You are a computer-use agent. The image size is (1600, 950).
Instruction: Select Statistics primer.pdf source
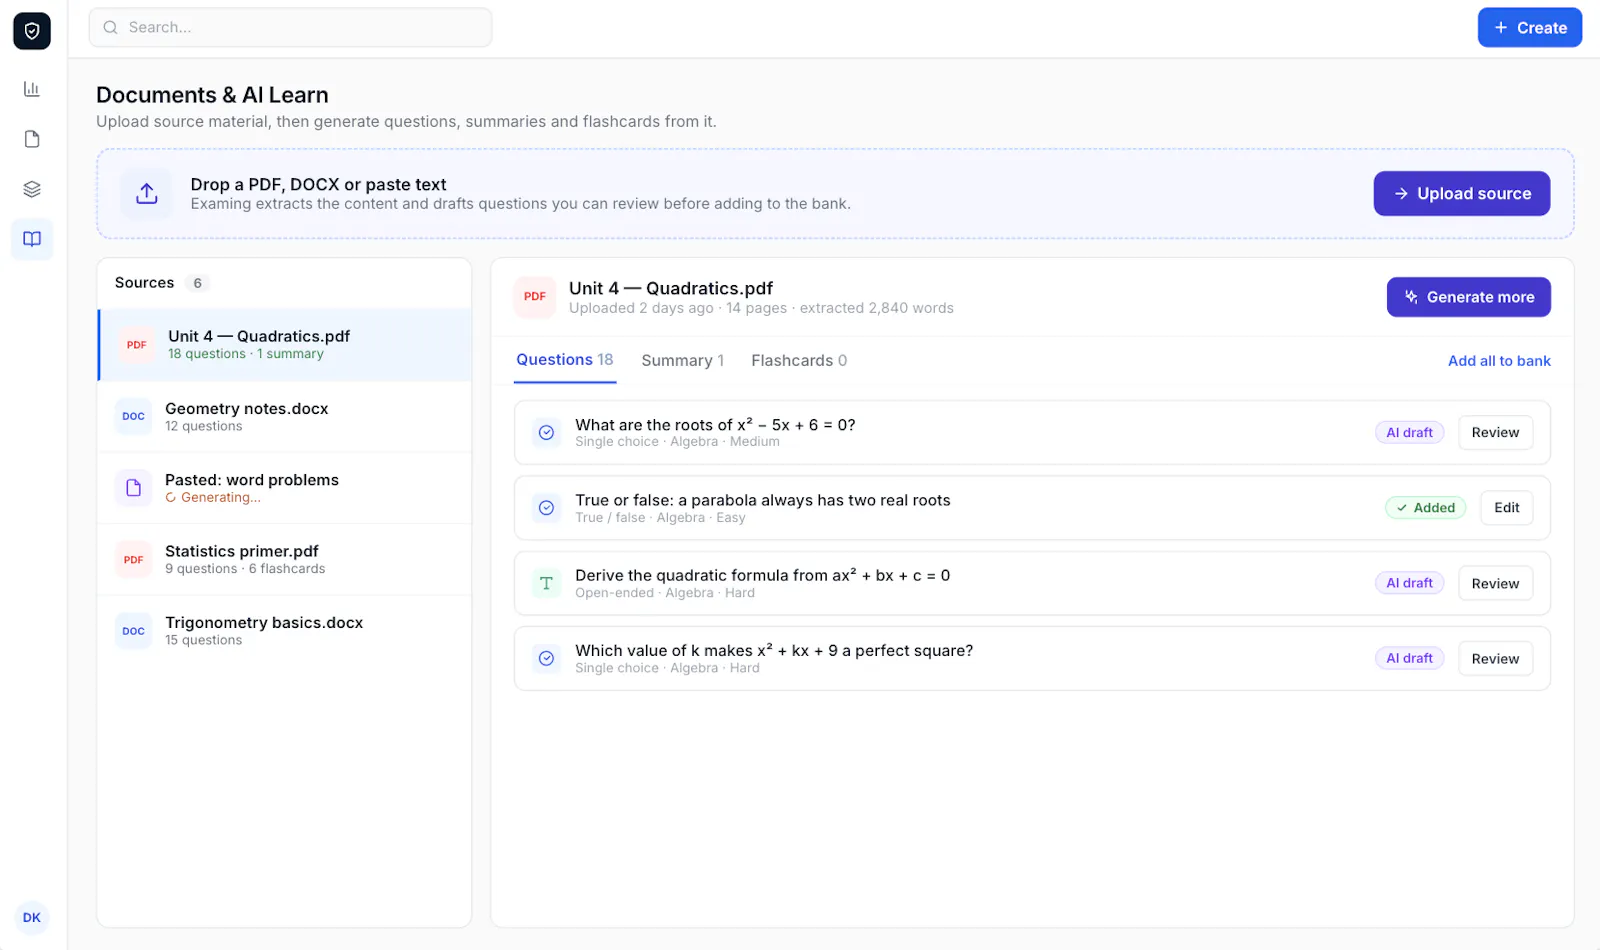[x=285, y=560]
